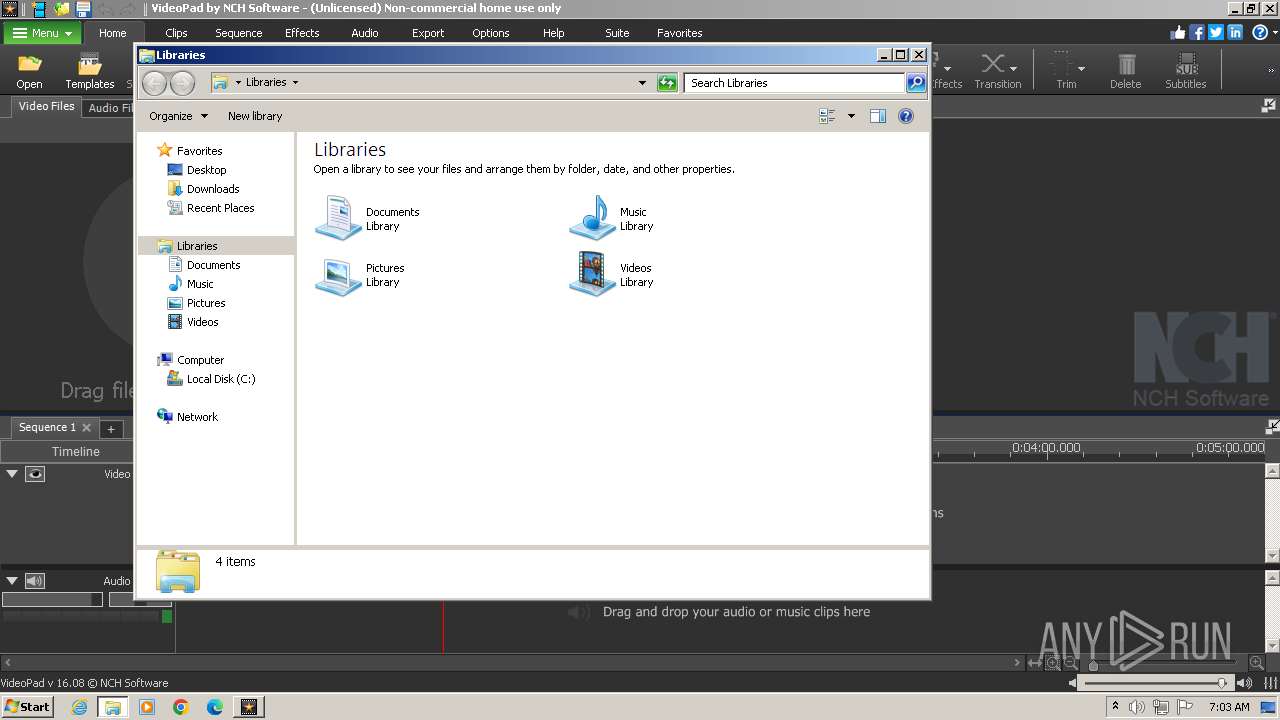Image resolution: width=1280 pixels, height=720 pixels.
Task: Click the Delete trash icon in VideoPad
Action: [1125, 72]
